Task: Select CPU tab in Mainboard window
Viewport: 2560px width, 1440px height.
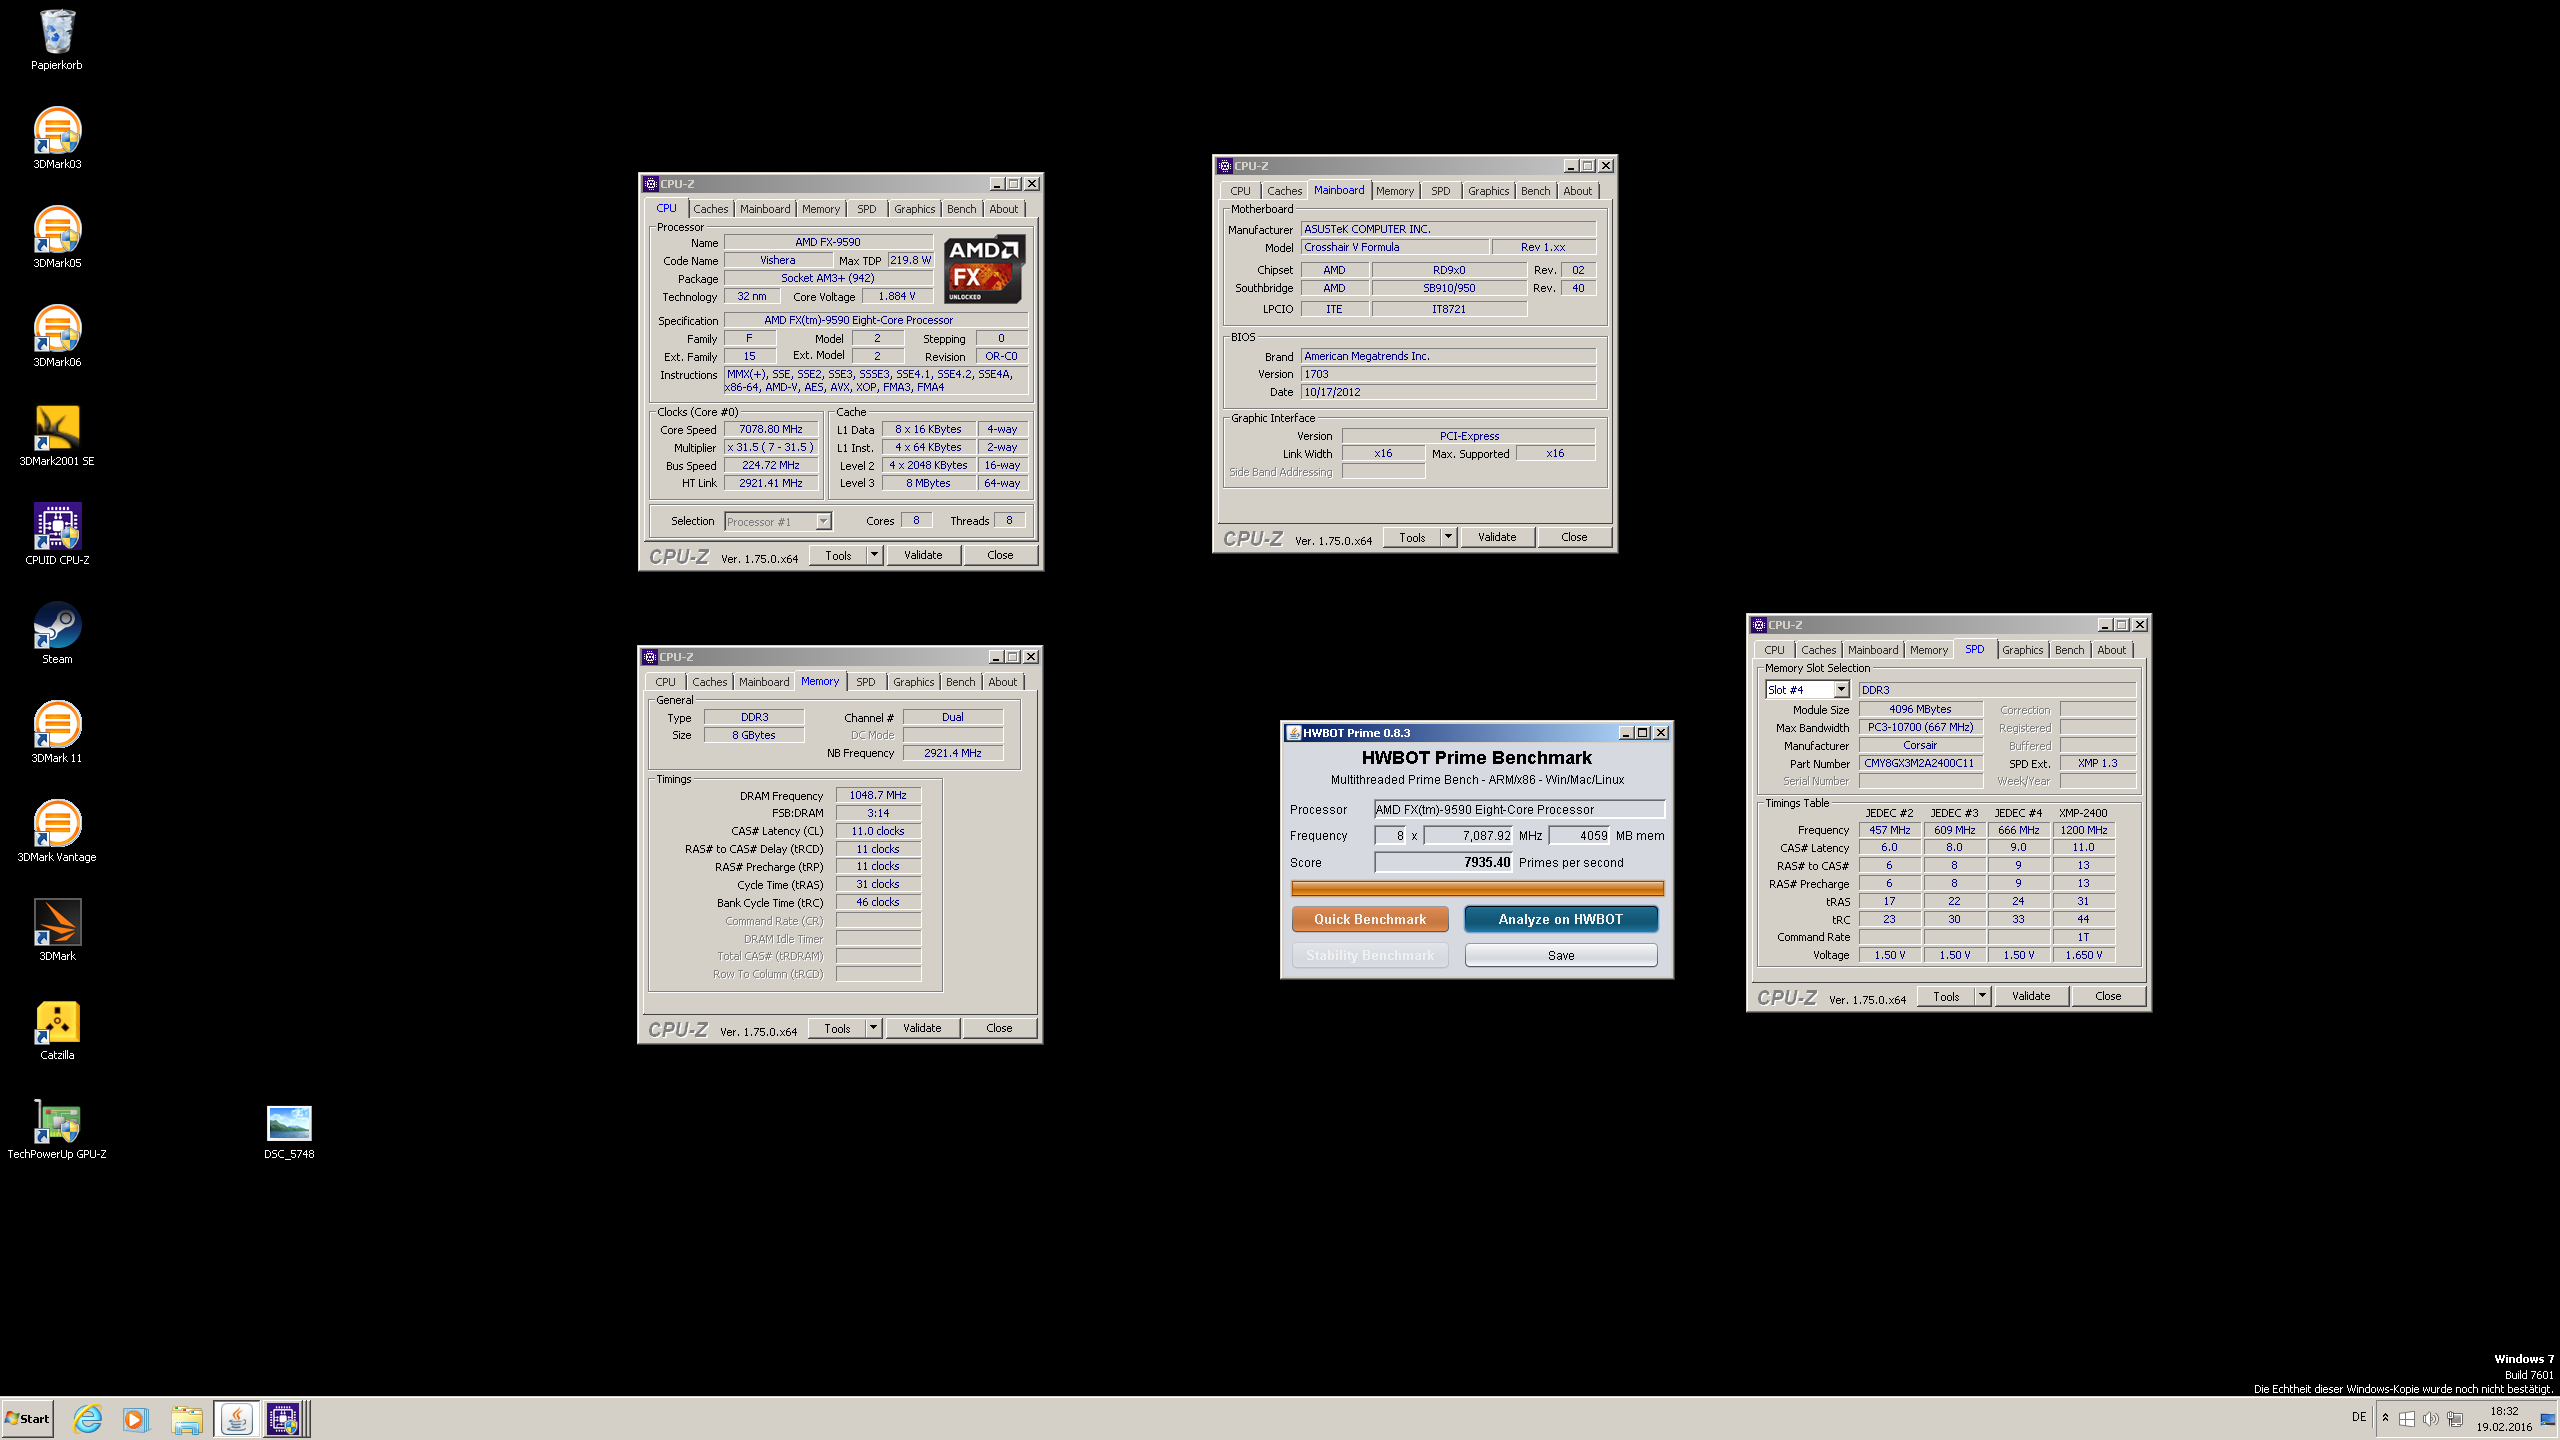Action: [x=1240, y=191]
